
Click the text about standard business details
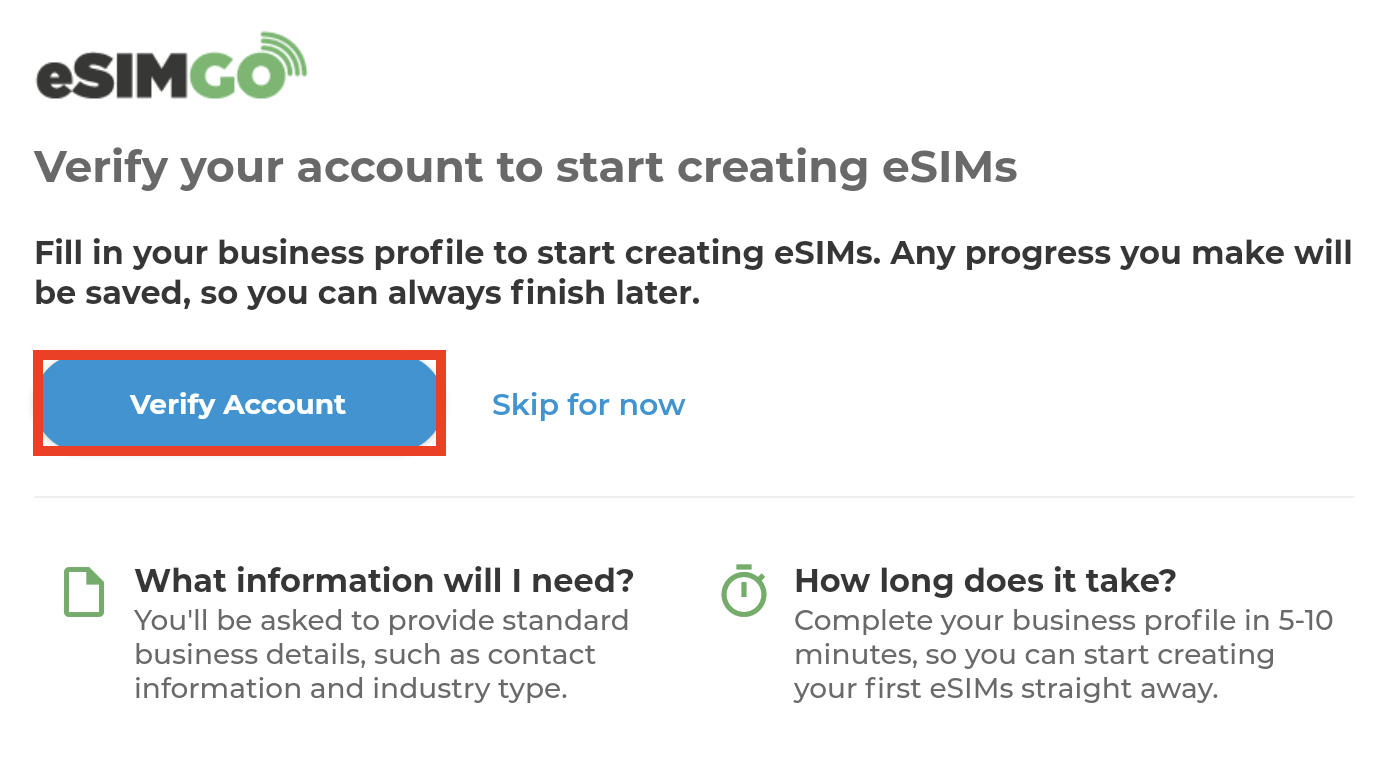point(382,654)
